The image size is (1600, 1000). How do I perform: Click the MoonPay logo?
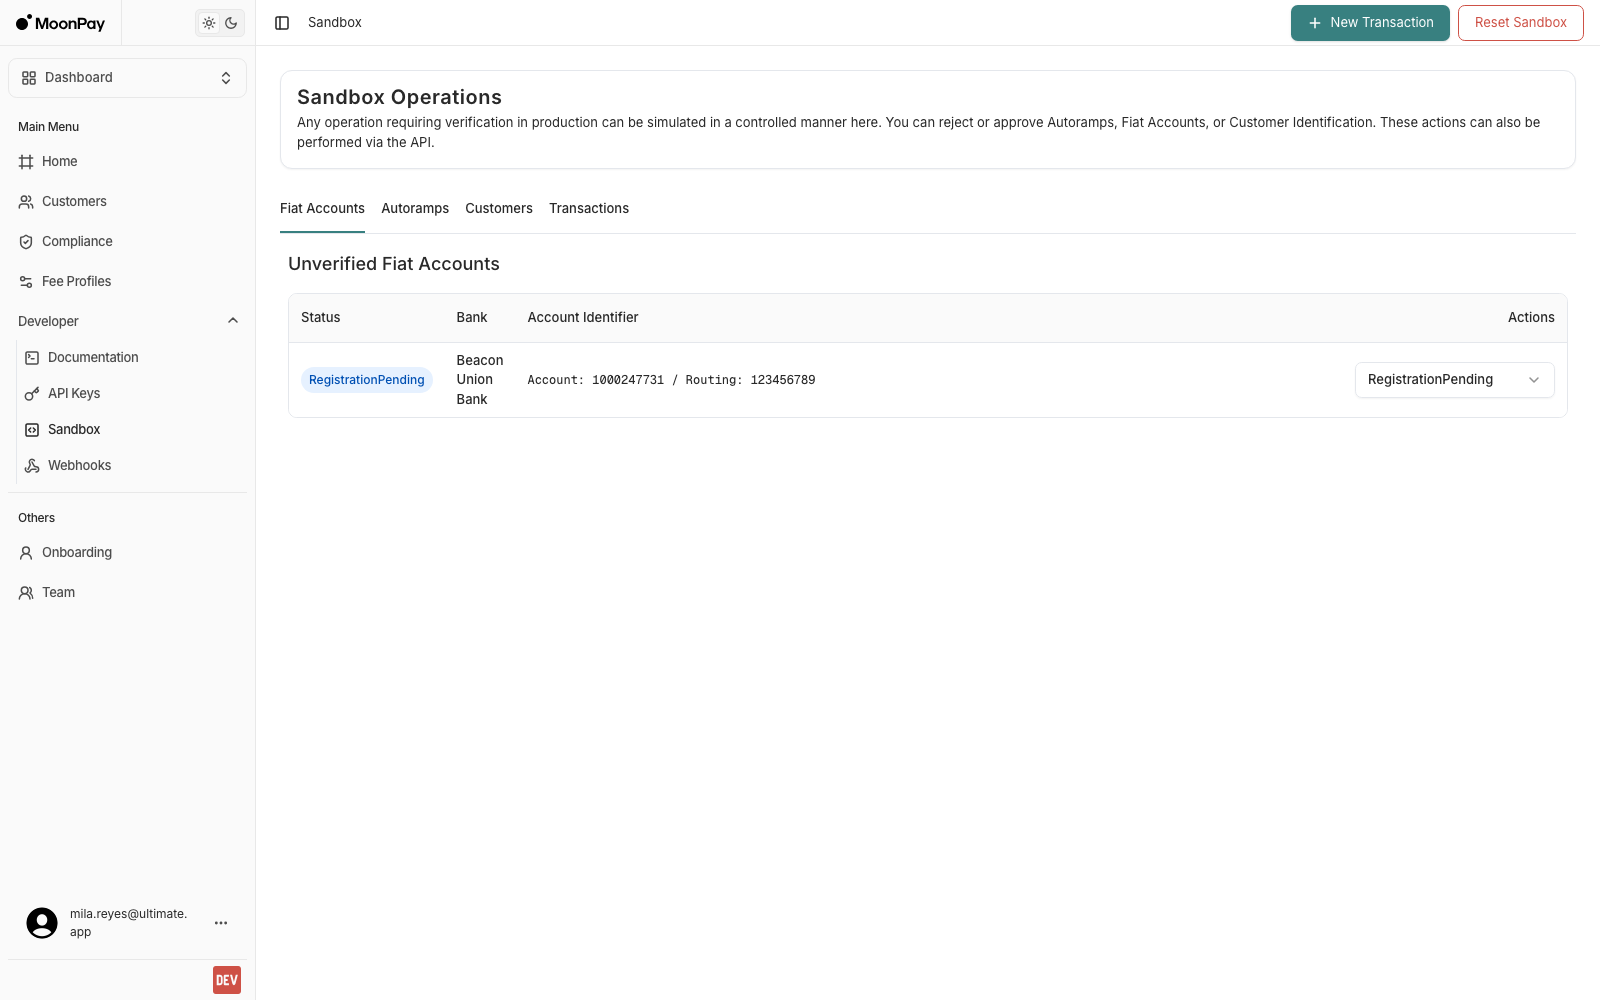point(60,23)
